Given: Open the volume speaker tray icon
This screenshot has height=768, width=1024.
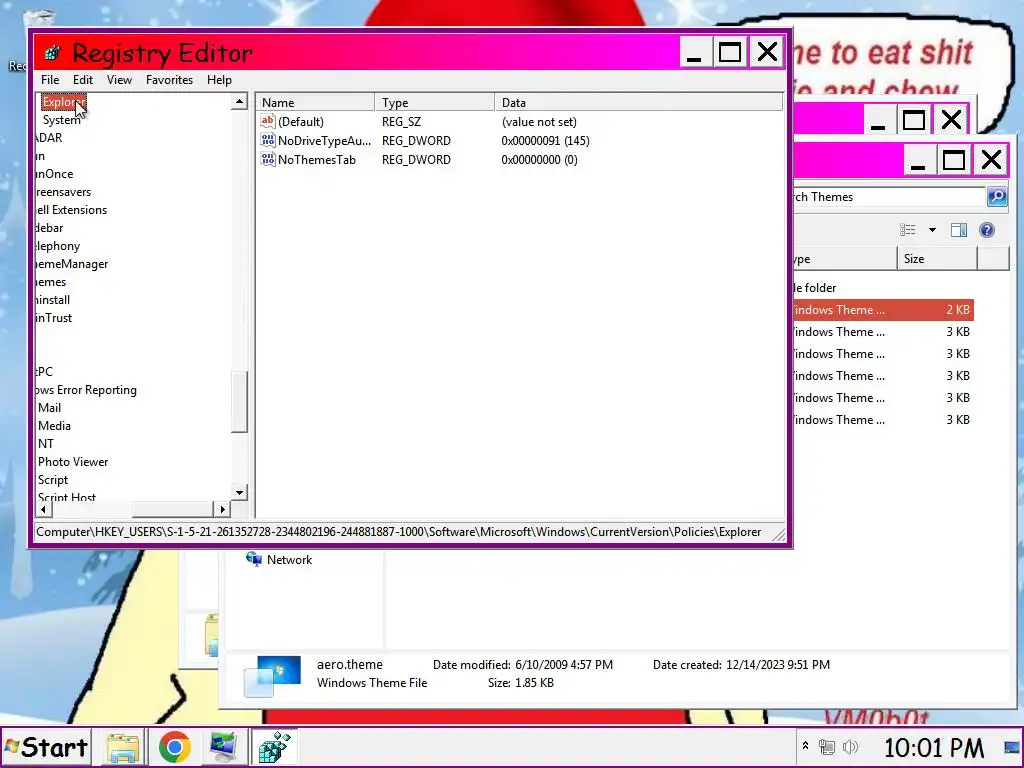Looking at the screenshot, I should tap(850, 746).
